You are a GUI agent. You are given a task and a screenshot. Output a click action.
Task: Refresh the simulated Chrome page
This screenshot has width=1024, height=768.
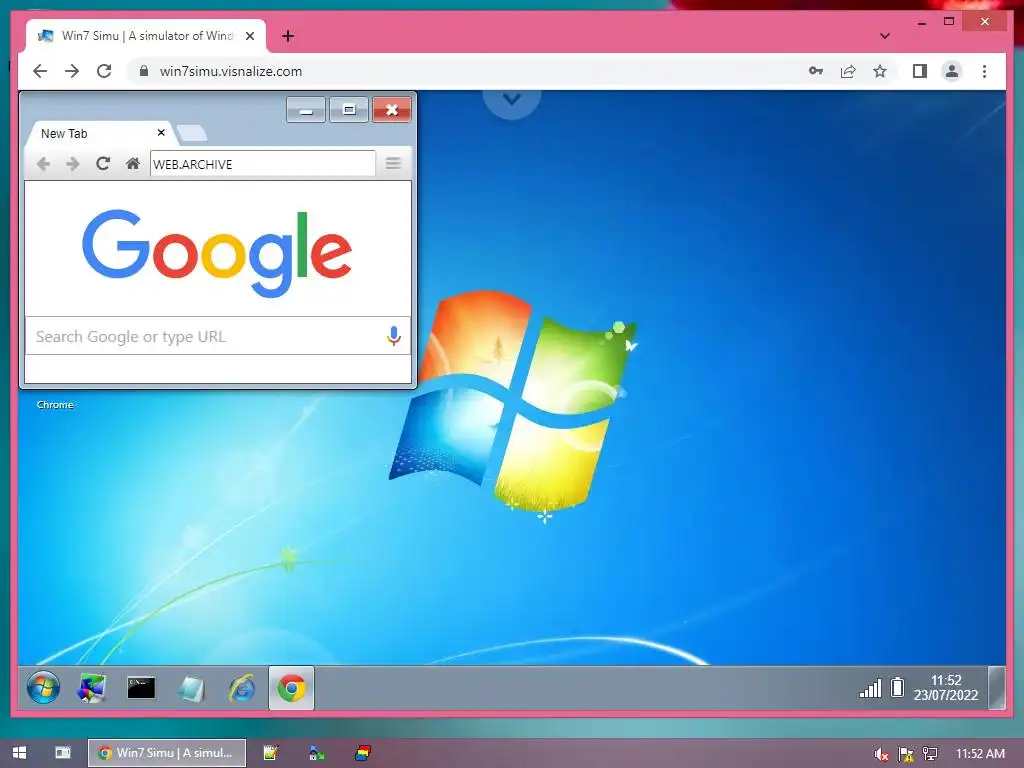tap(103, 163)
